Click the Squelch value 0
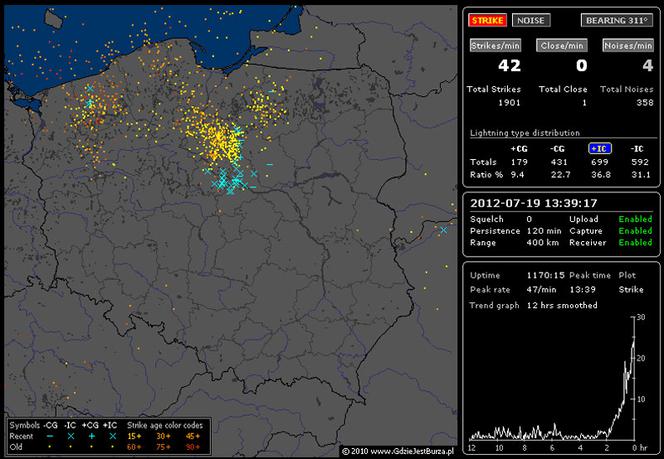The image size is (664, 459). click(x=529, y=219)
